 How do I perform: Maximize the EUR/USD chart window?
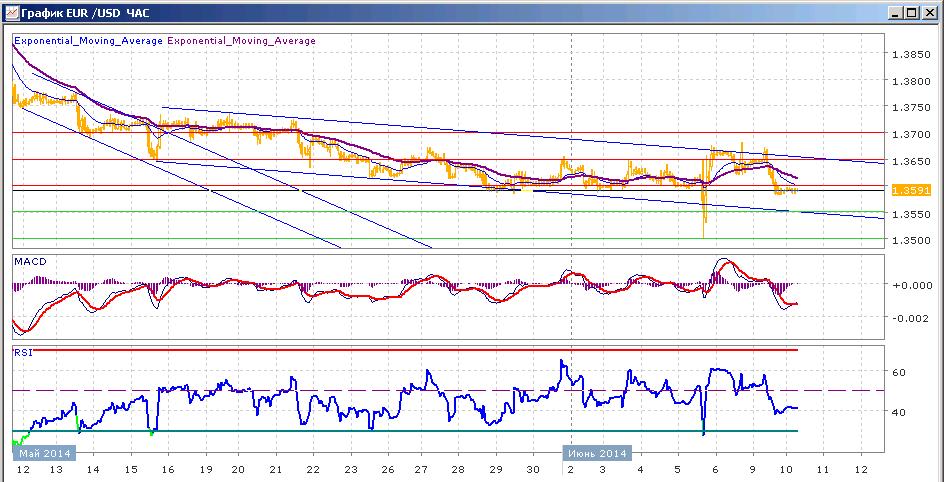[x=912, y=11]
